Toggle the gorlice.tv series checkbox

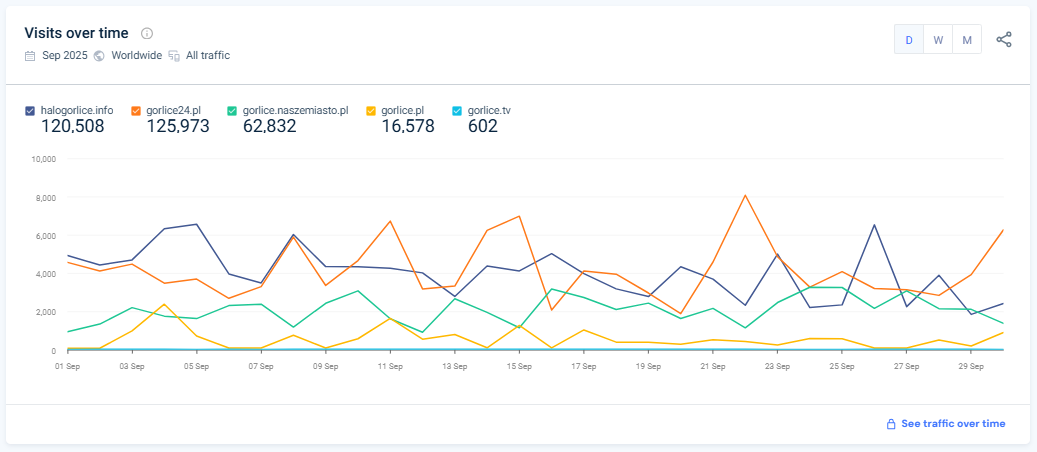coord(457,110)
